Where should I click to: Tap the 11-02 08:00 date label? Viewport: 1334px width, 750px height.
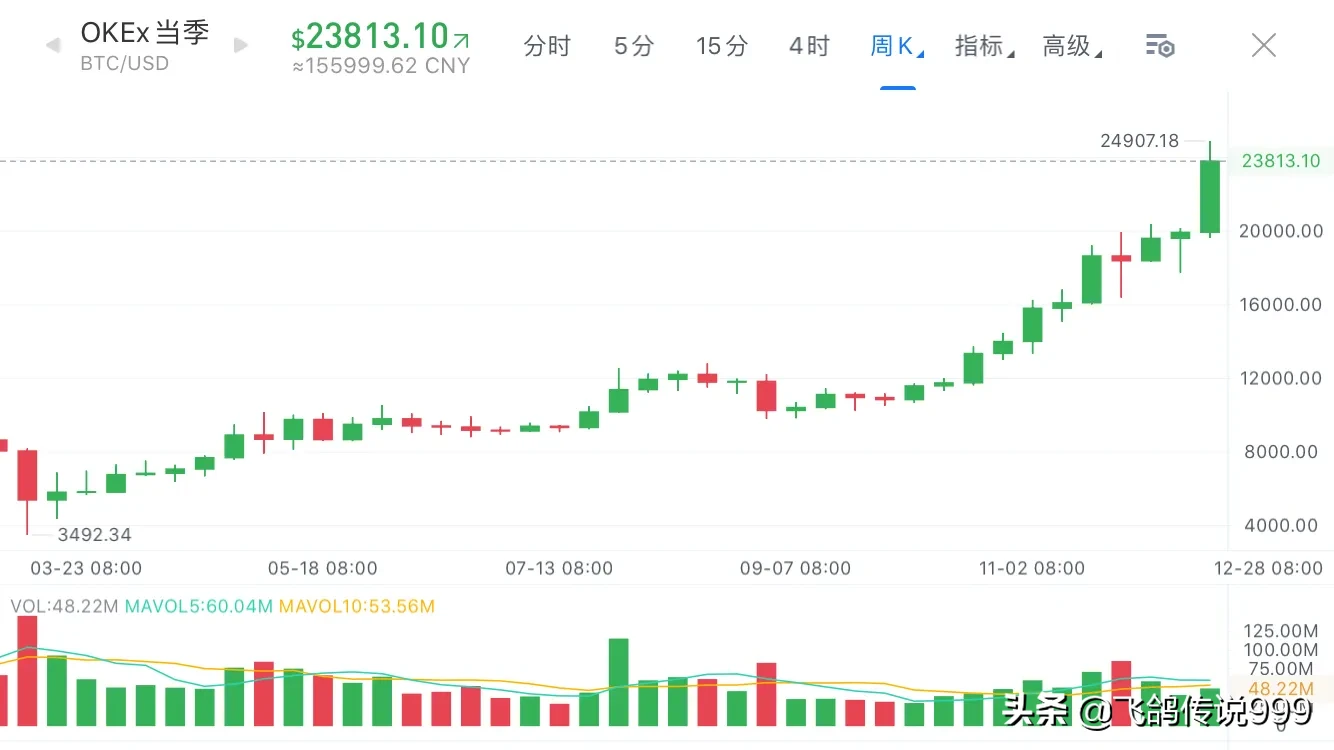tap(1032, 568)
